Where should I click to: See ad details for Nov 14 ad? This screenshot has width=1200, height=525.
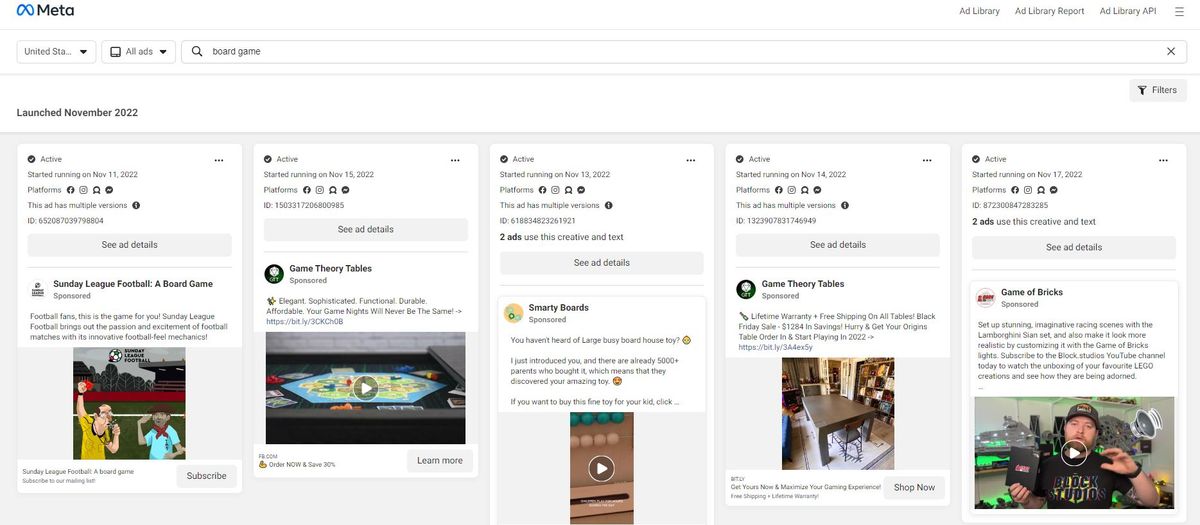coord(838,245)
